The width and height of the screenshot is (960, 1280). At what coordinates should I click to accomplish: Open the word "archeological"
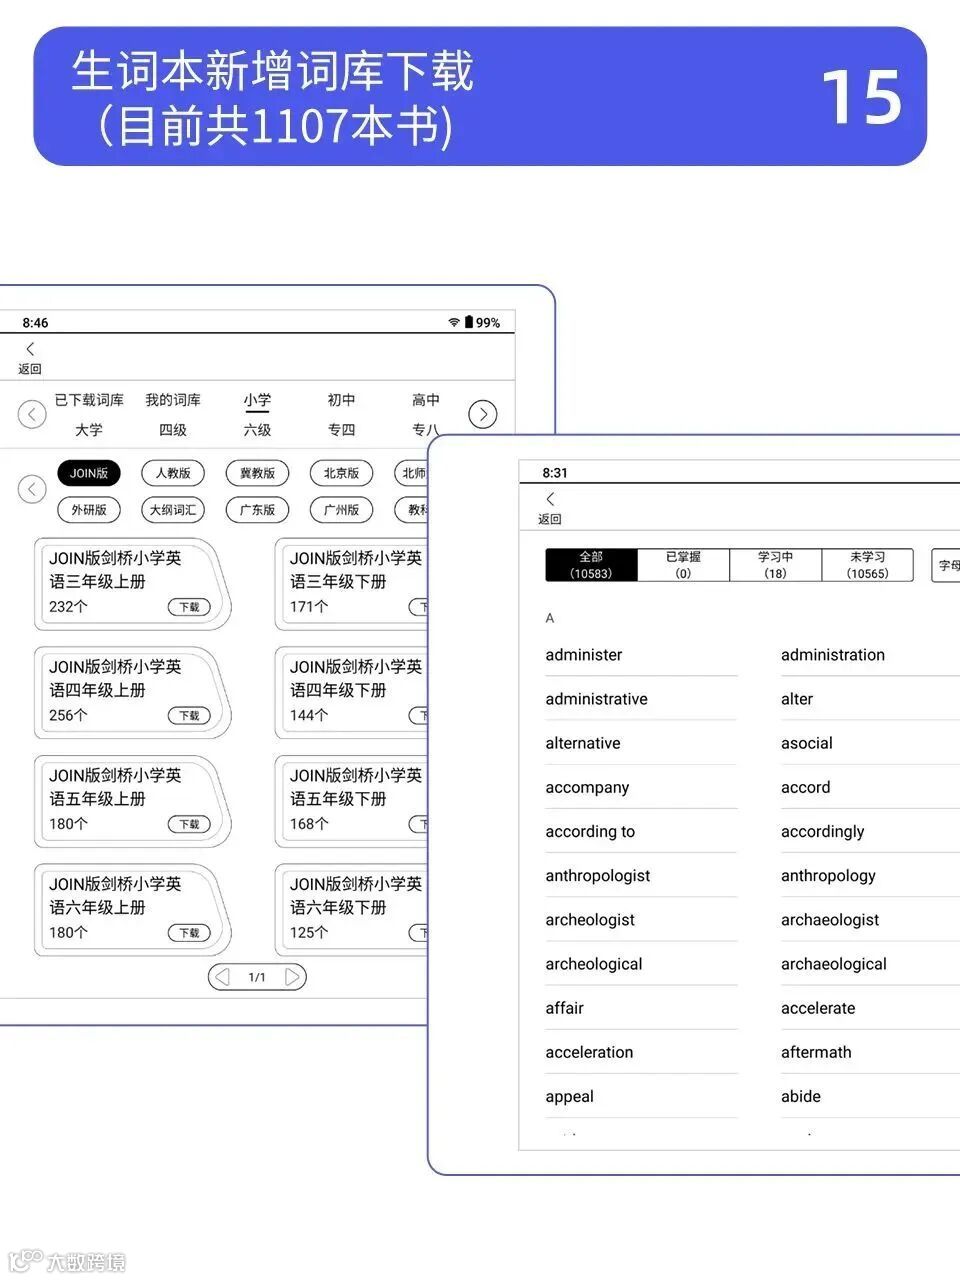pos(594,964)
